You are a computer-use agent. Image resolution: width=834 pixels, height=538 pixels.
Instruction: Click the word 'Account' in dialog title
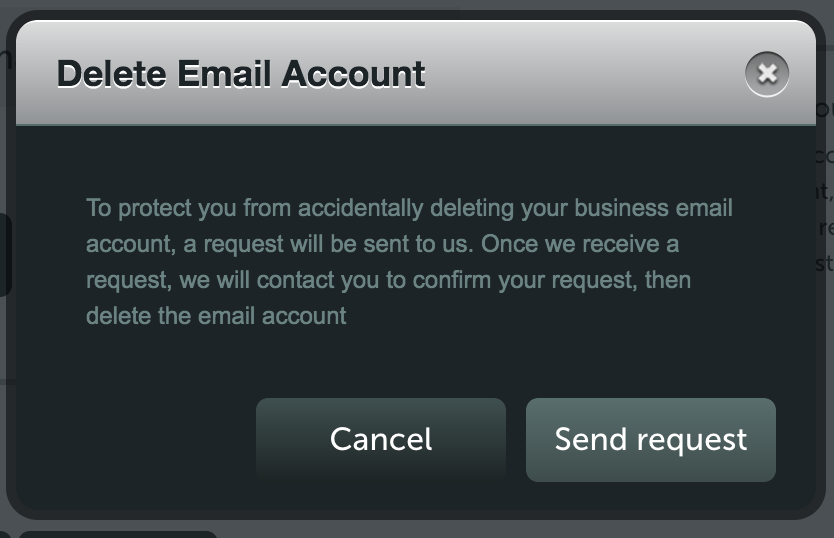pos(353,73)
